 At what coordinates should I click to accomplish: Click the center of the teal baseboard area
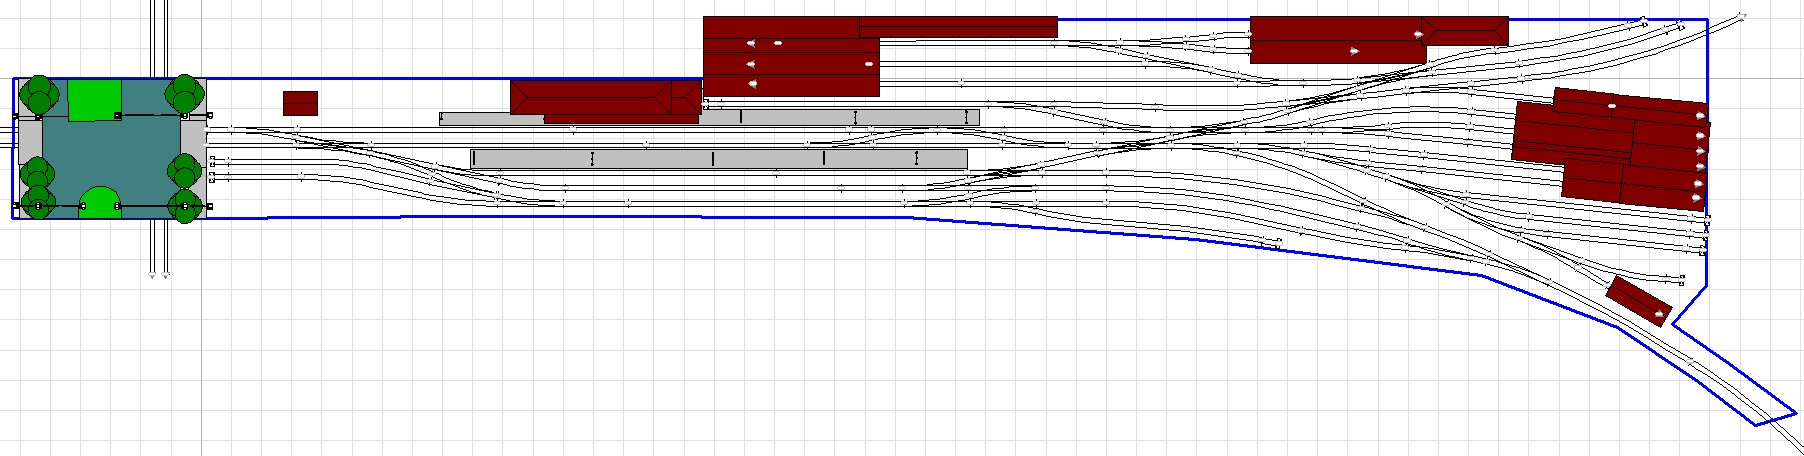coord(110,150)
